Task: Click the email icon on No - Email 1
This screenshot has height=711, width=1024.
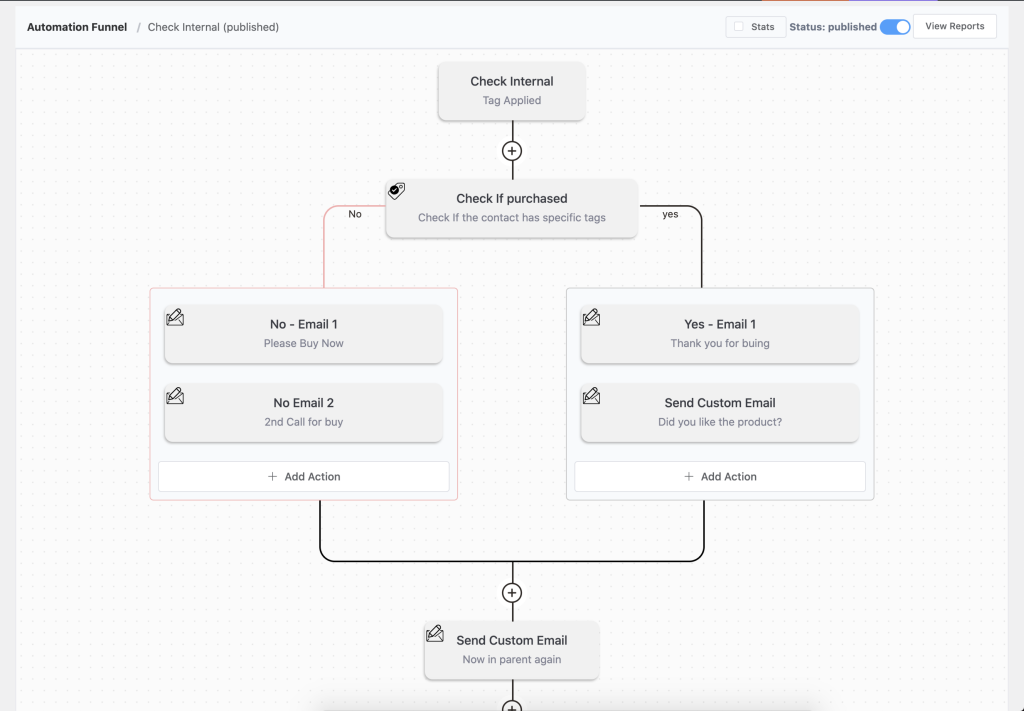Action: (175, 317)
